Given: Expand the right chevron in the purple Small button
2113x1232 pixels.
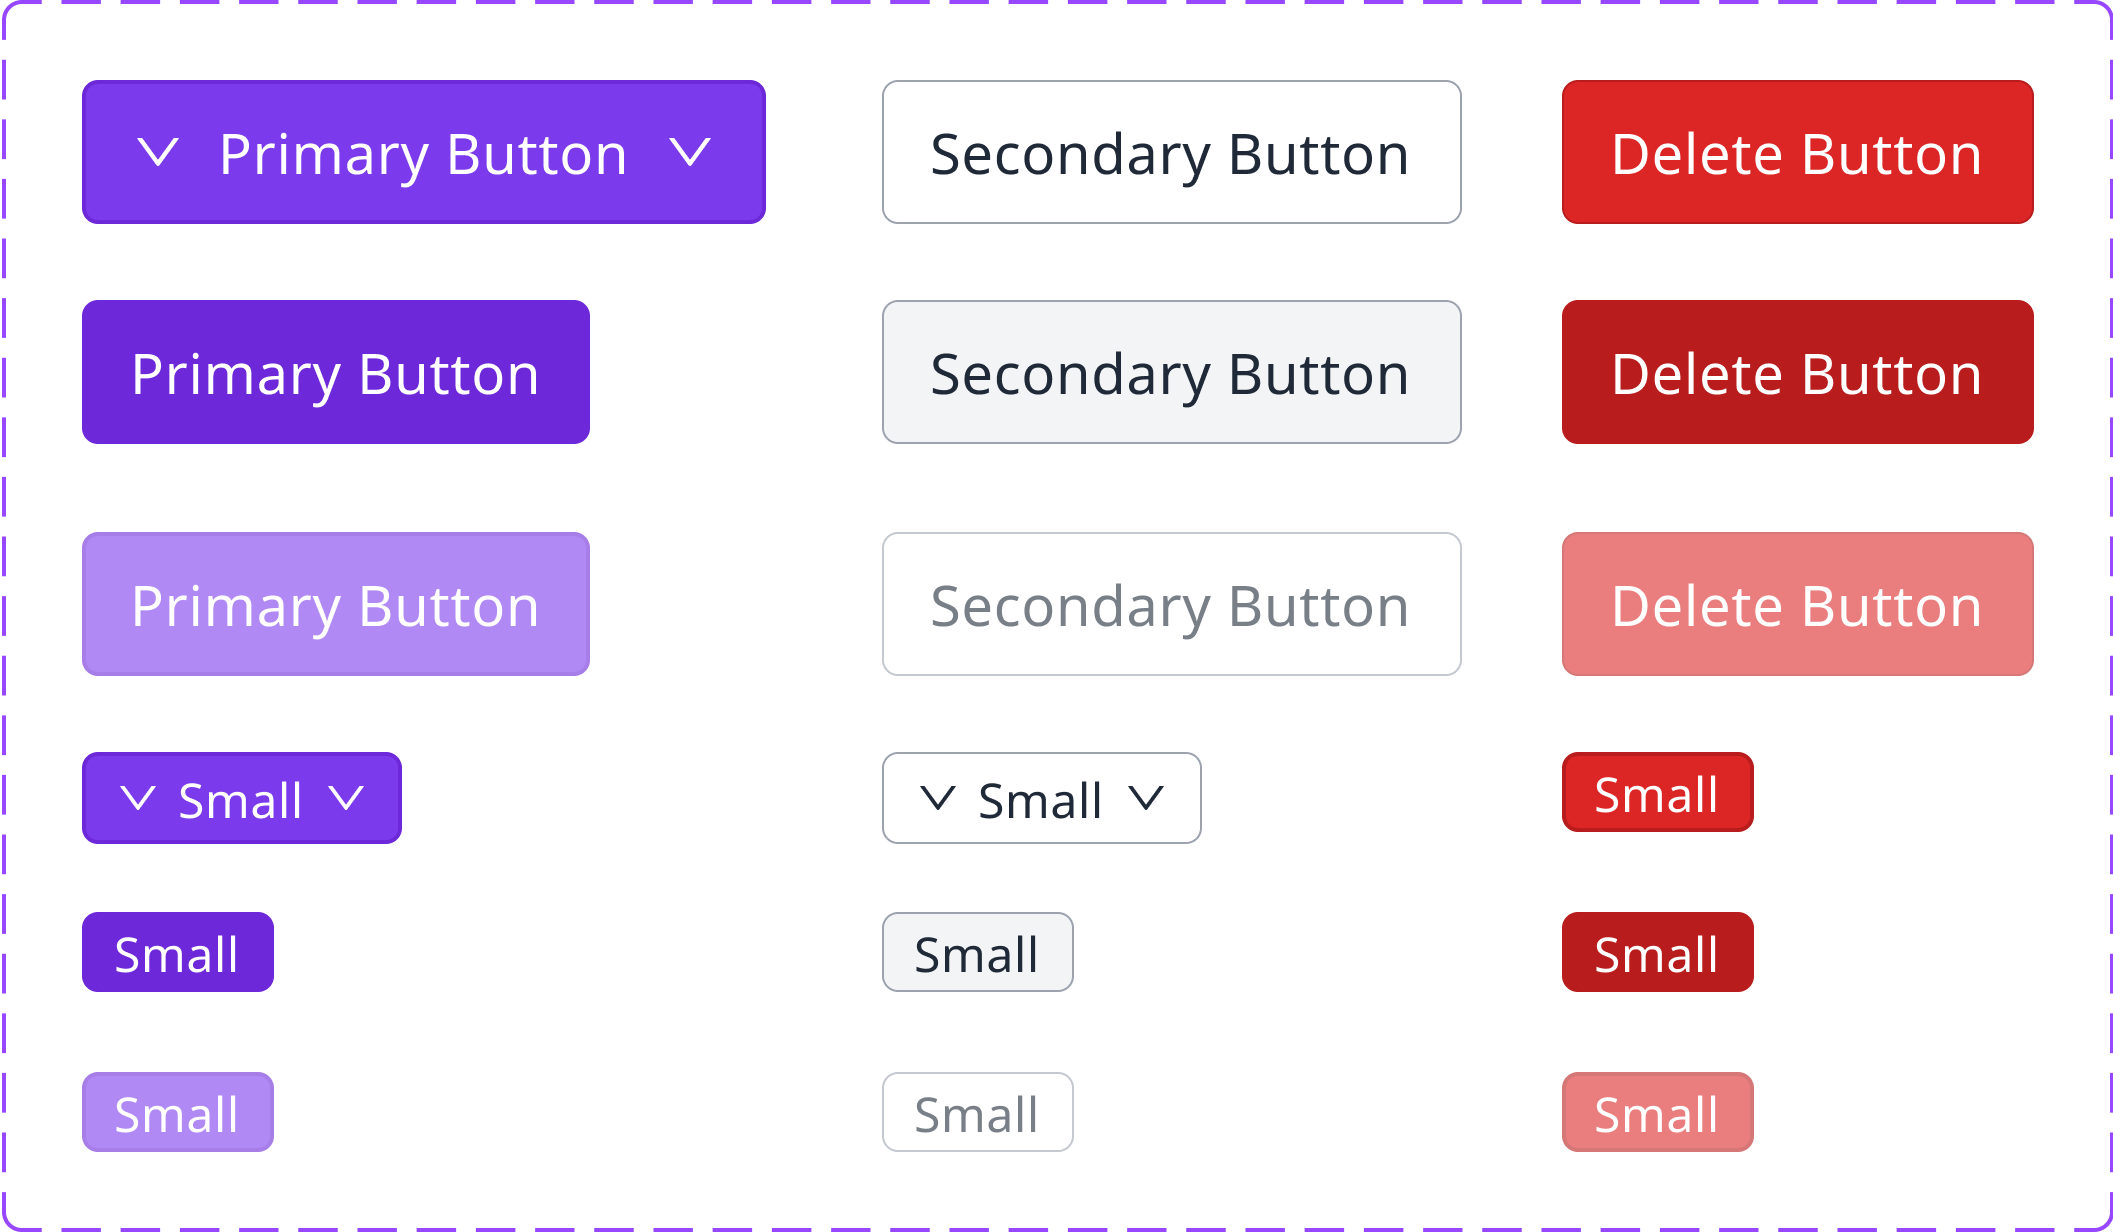Looking at the screenshot, I should tap(347, 798).
